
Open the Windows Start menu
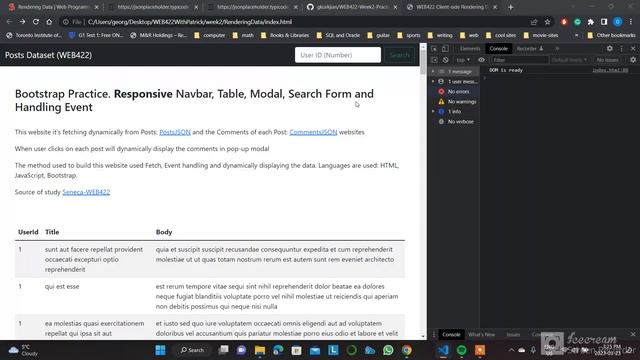160,350
